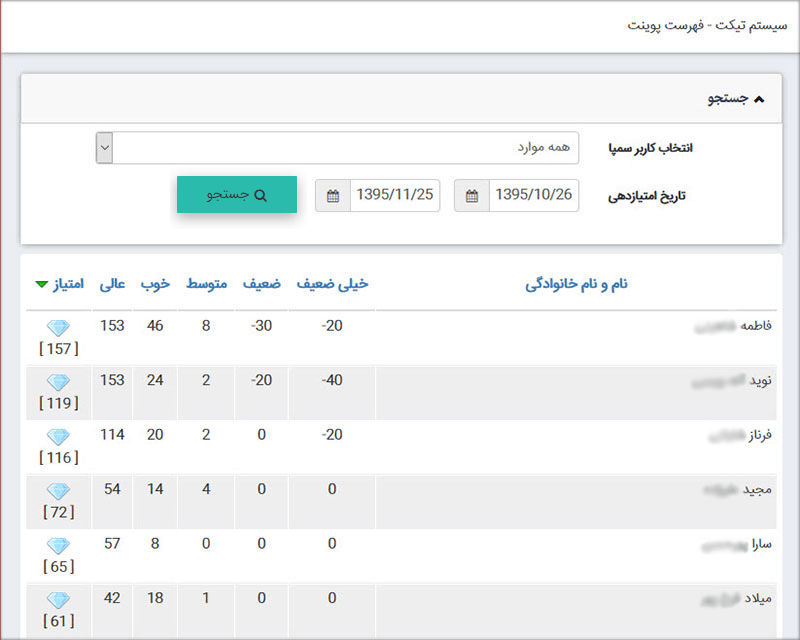Open the همه موارد user selection dropdown
The image size is (800, 640).
click(104, 147)
